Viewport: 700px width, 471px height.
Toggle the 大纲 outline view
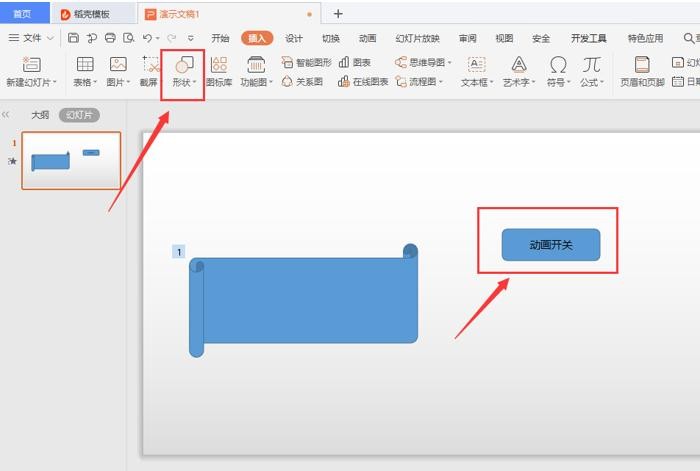(40, 115)
